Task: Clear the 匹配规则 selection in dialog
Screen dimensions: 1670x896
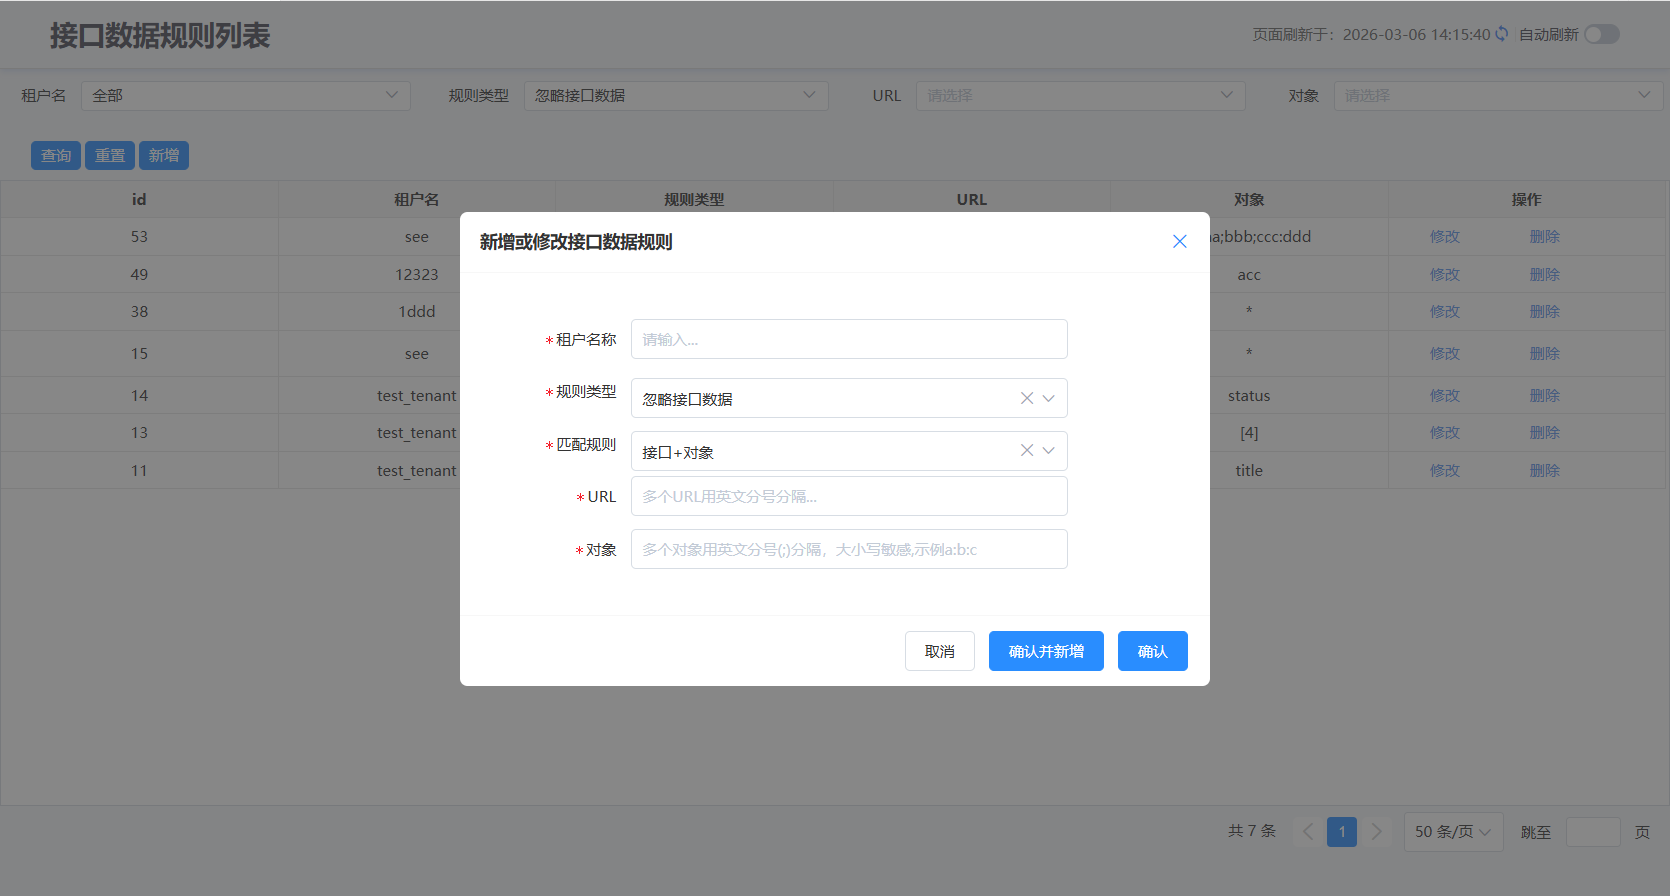Action: coord(1026,451)
